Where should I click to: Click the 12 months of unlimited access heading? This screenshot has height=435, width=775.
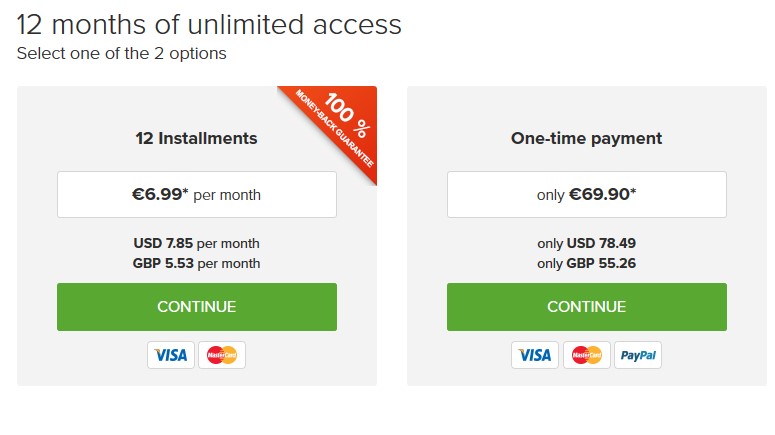pyautogui.click(x=209, y=25)
